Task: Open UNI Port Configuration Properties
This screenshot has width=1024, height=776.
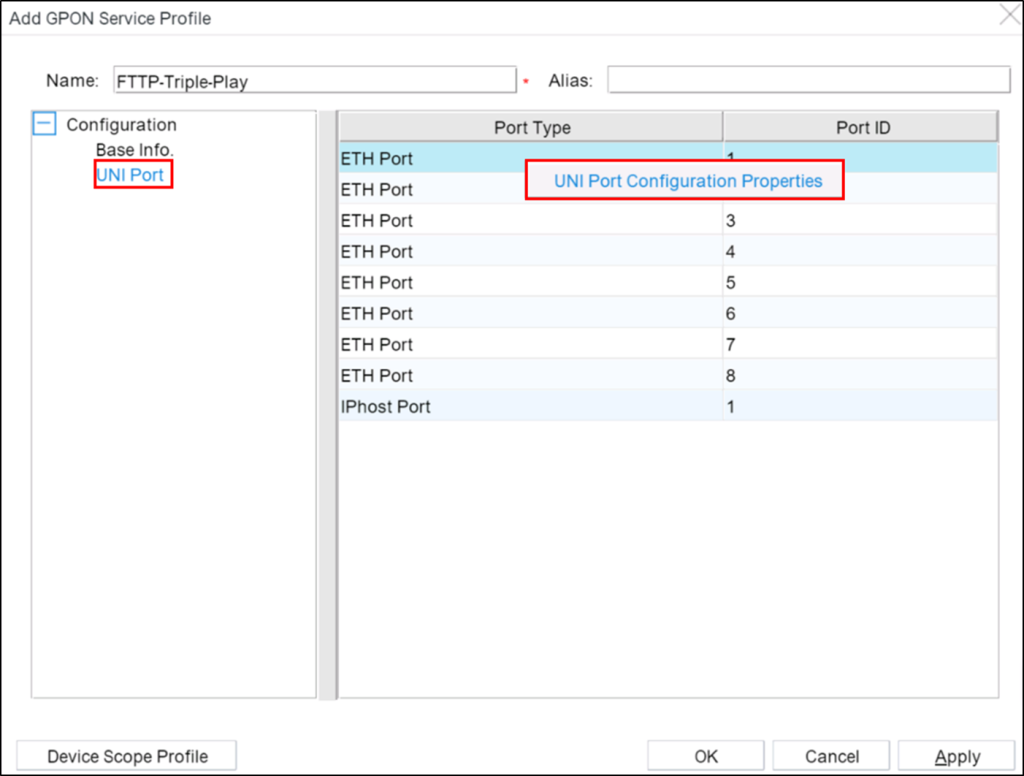Action: tap(684, 181)
